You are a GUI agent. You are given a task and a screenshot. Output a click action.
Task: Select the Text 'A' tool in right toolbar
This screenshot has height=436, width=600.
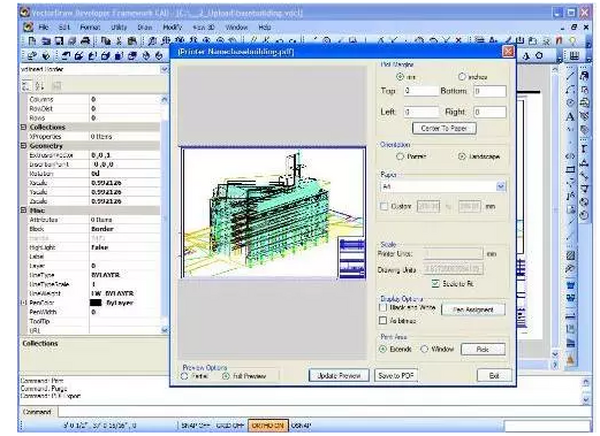pyautogui.click(x=571, y=117)
